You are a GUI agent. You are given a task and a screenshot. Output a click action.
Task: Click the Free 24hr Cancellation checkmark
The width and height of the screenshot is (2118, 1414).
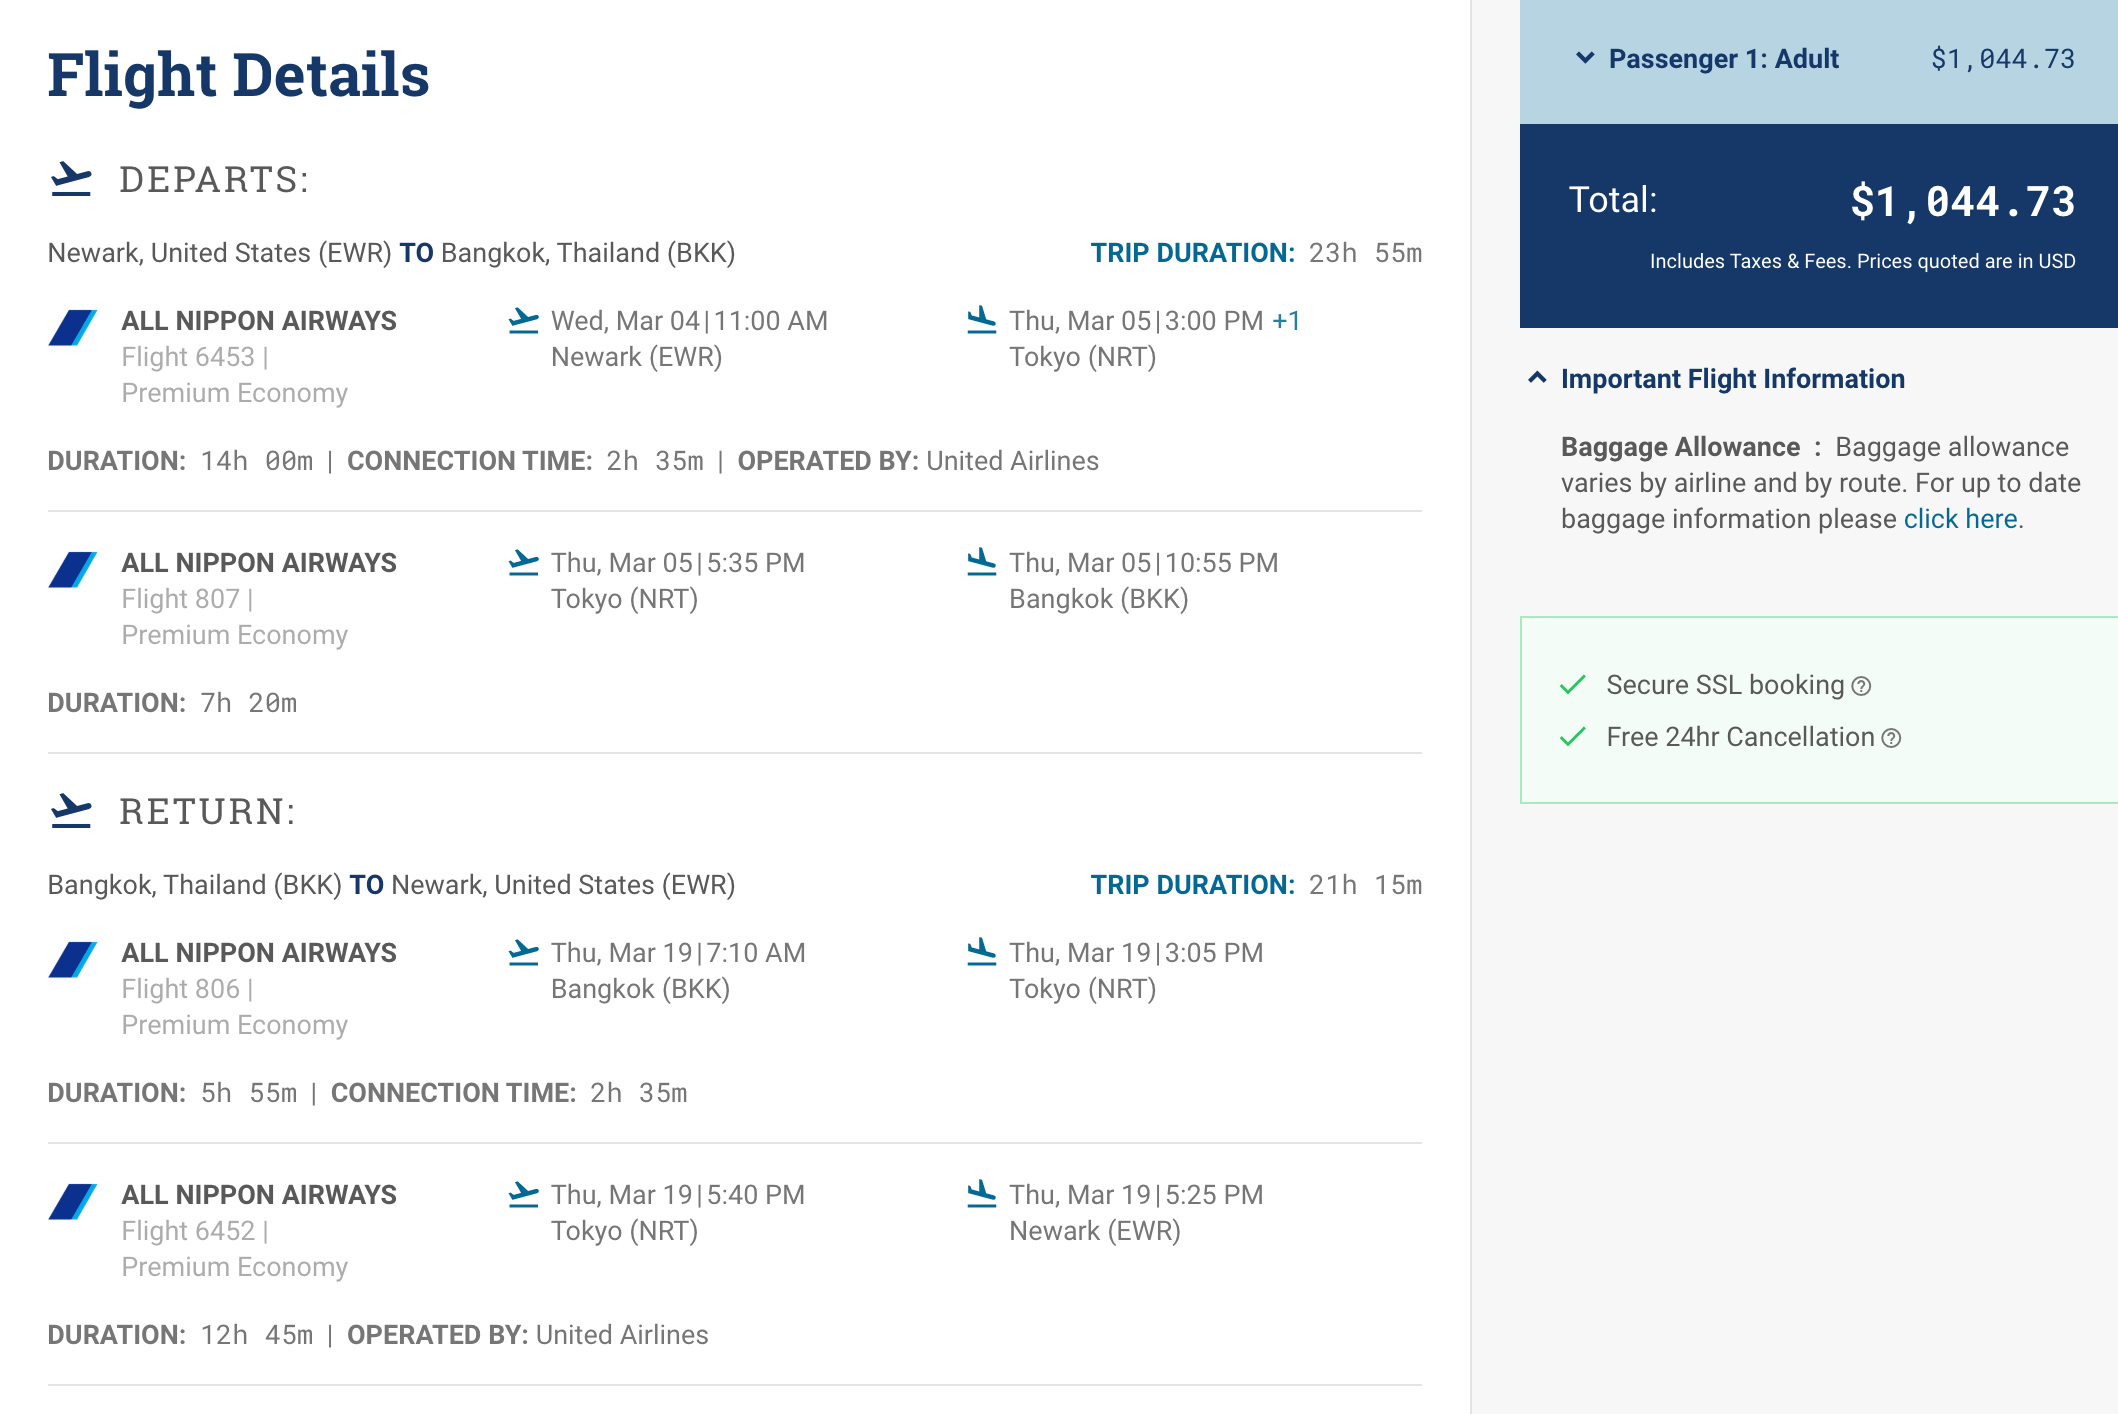click(1573, 737)
